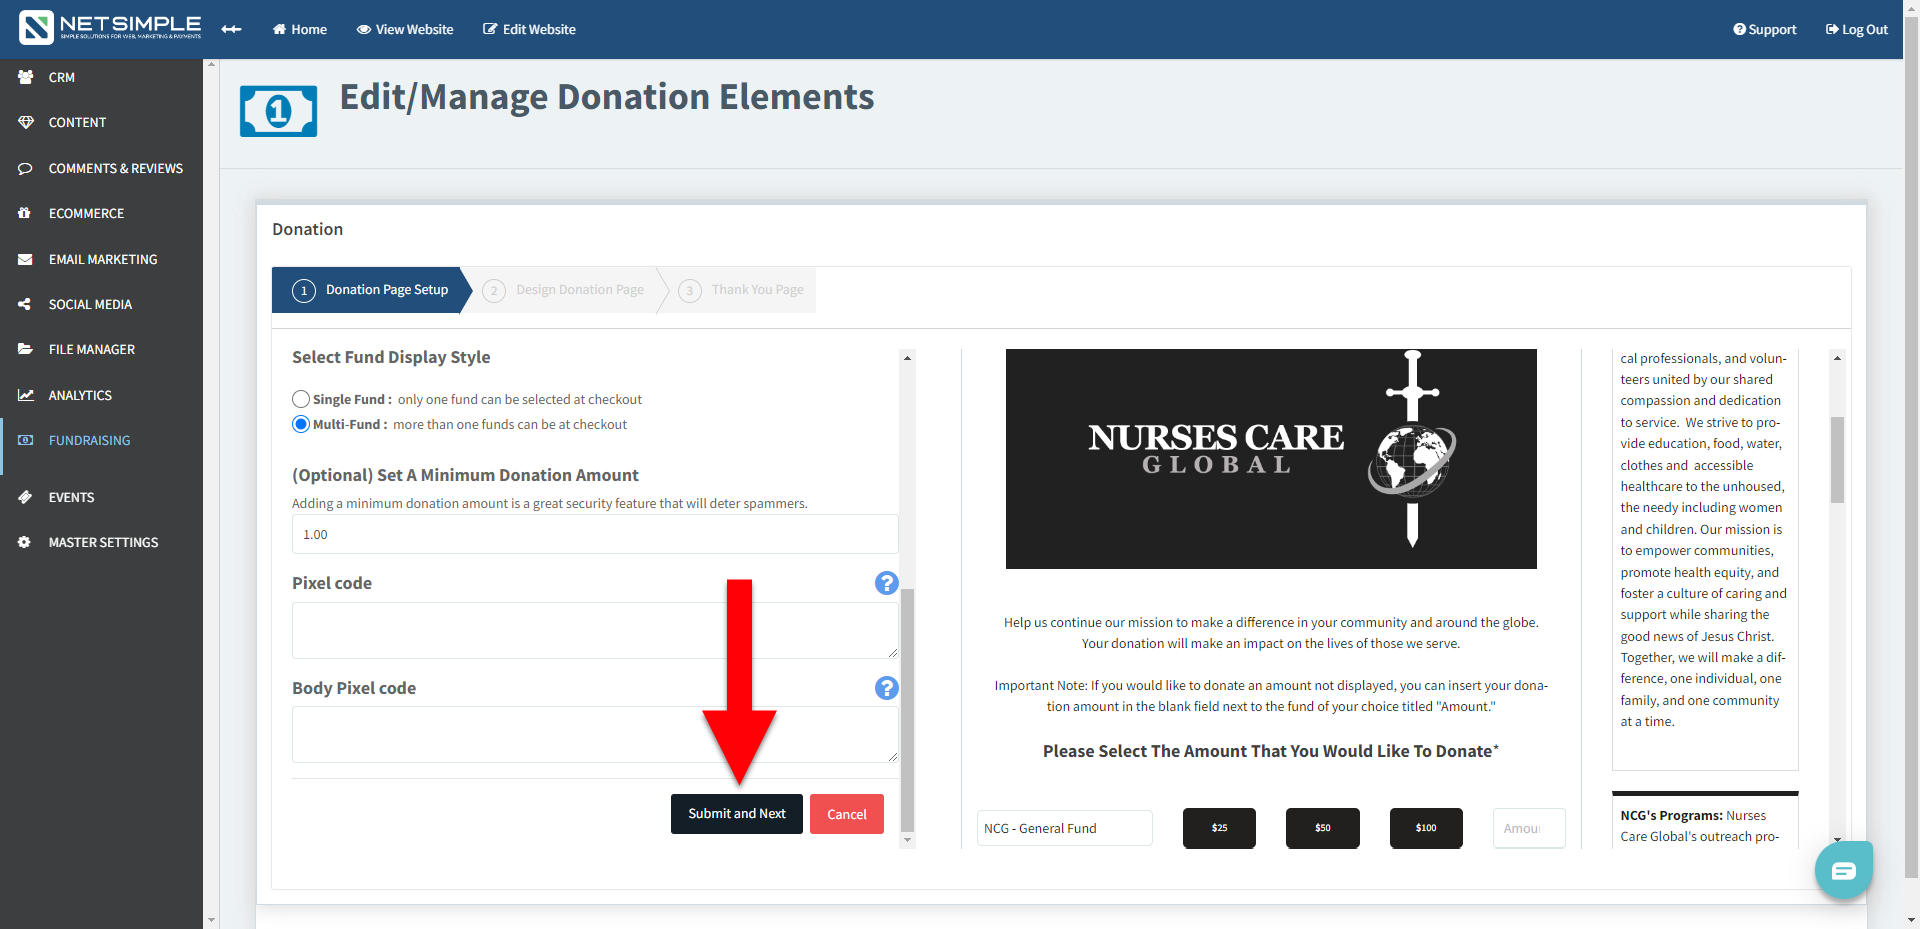Open EMAIL MARKETING menu label
1920x929 pixels.
coord(103,259)
